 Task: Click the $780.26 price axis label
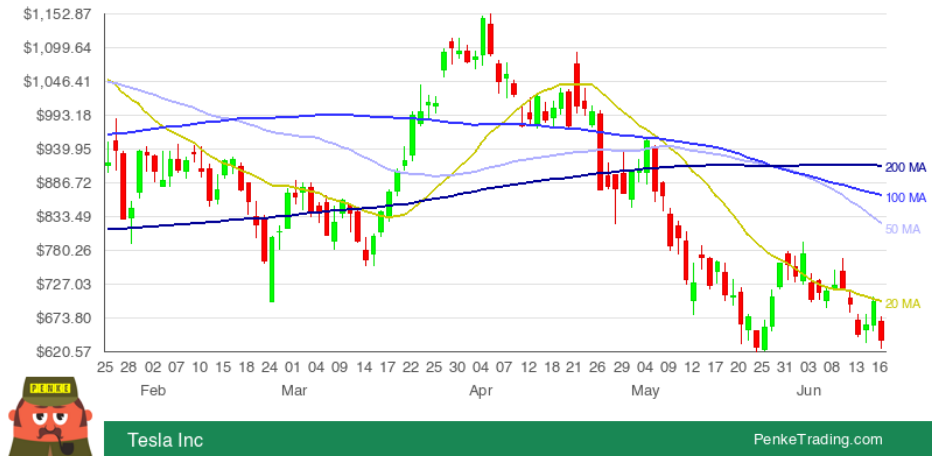pos(62,250)
